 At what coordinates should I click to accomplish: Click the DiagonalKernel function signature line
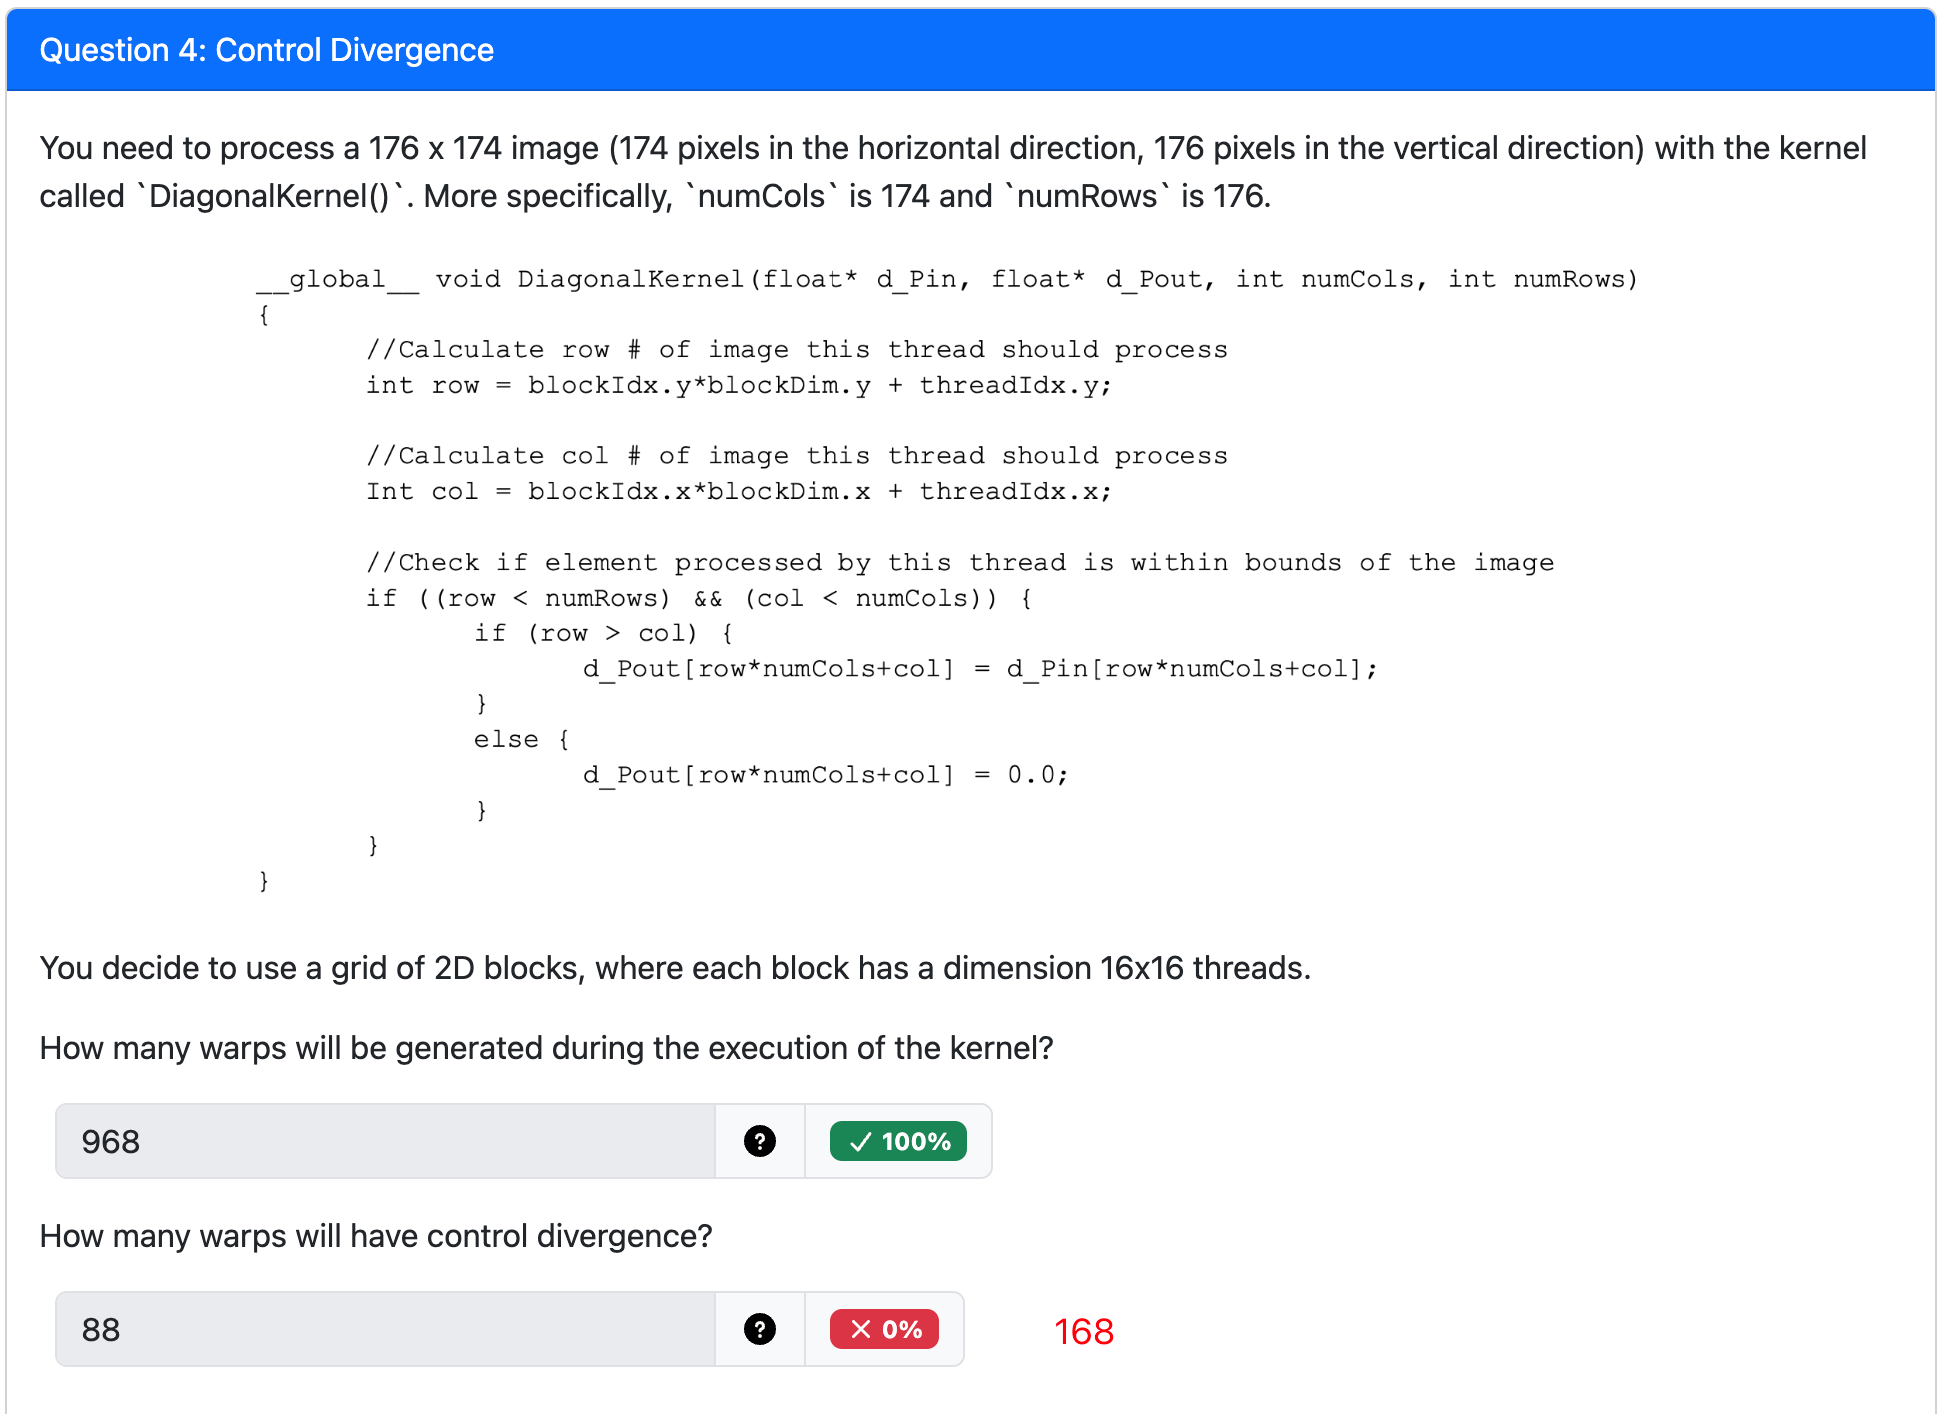(x=946, y=279)
